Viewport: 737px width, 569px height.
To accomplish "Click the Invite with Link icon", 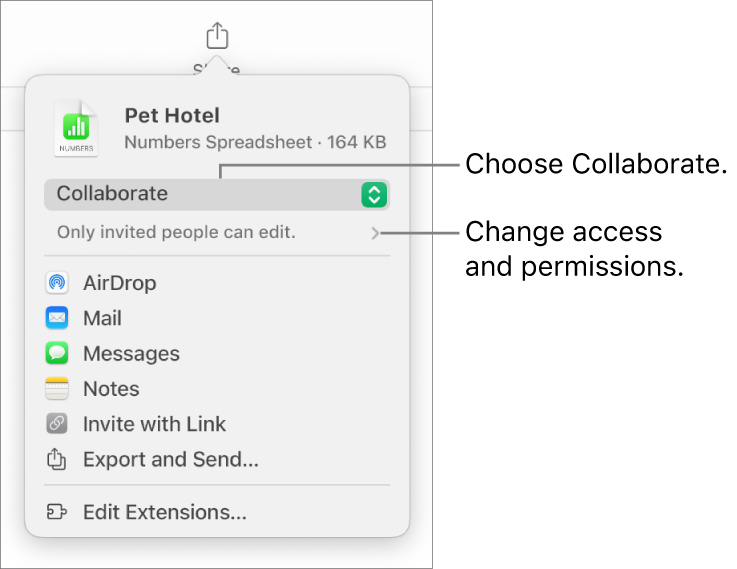I will click(x=58, y=424).
